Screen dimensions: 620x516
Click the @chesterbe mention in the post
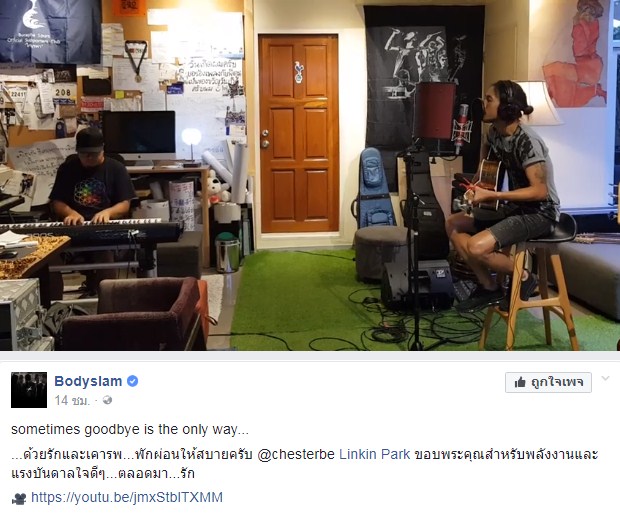296,454
